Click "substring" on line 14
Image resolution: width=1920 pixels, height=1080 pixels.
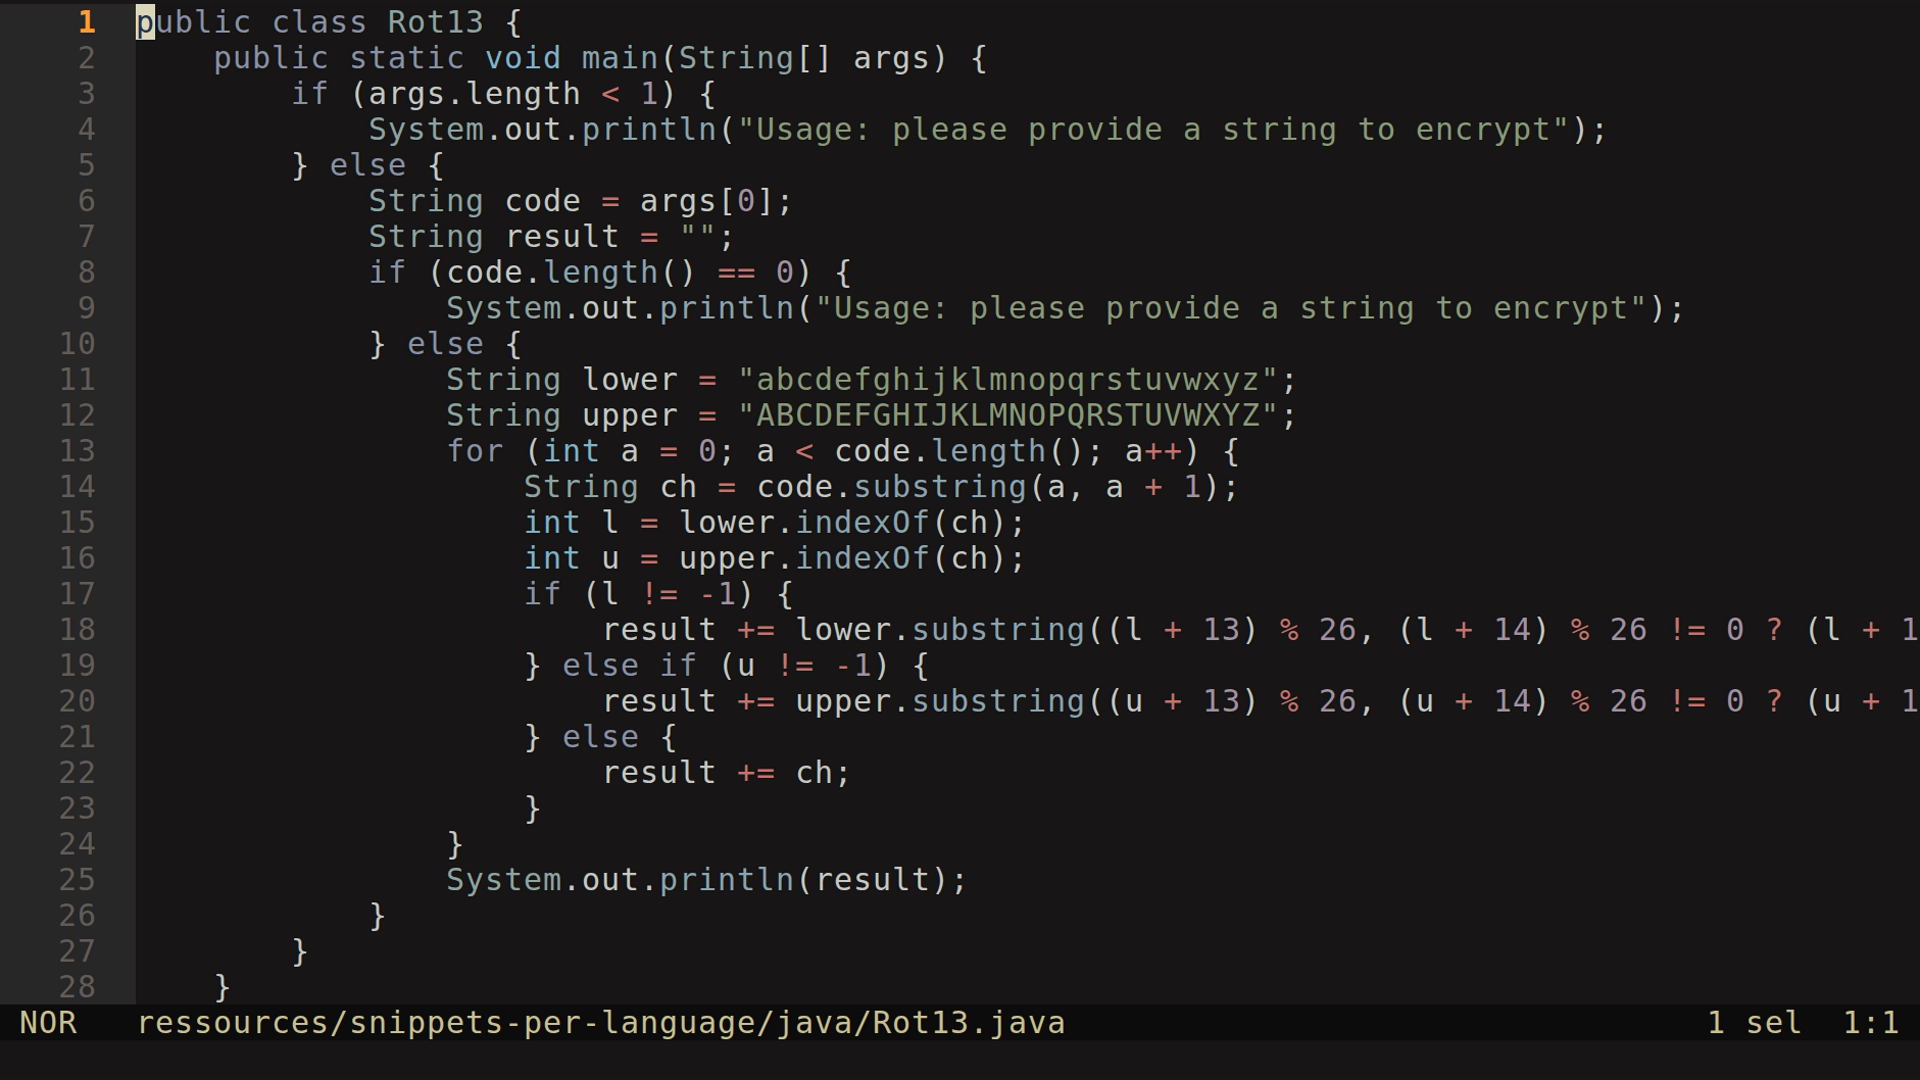962,487
